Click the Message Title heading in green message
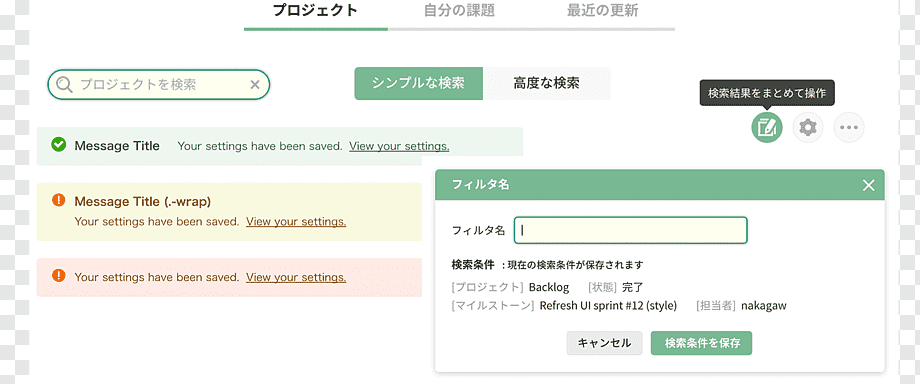The image size is (920, 384). 117,146
